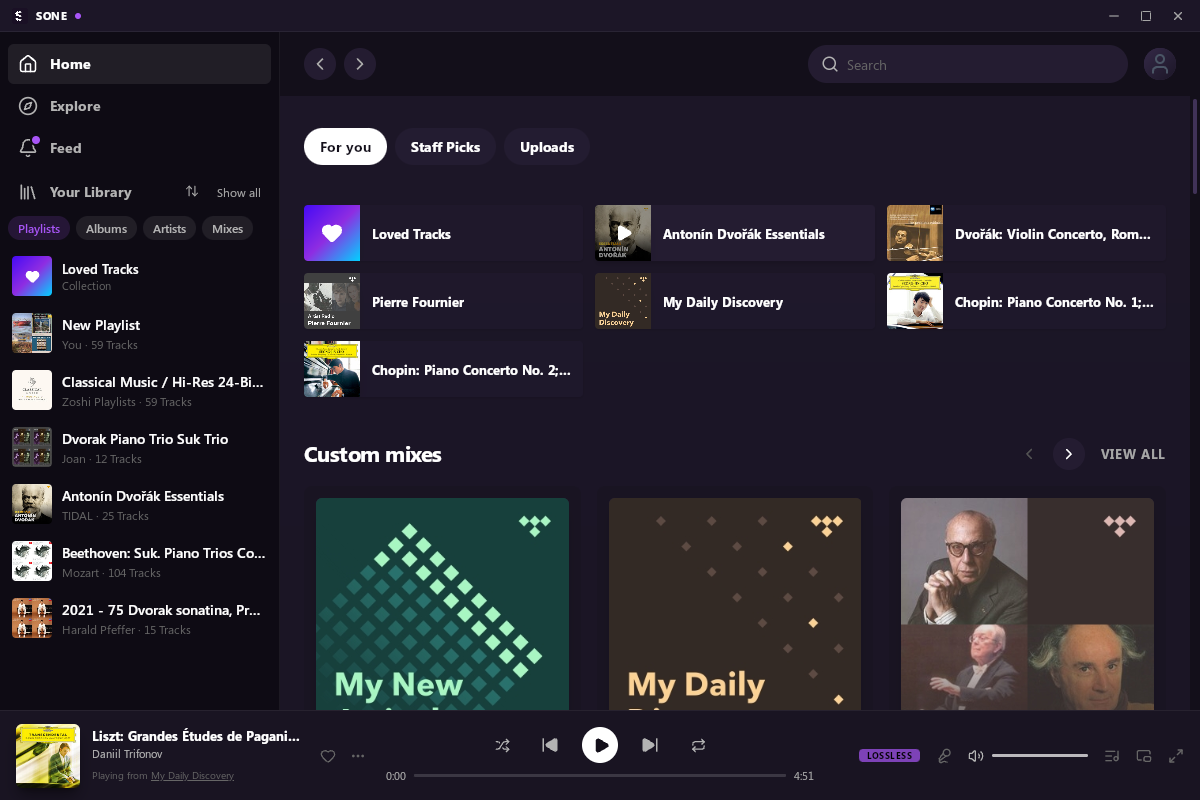Toggle shuffle playback
The width and height of the screenshot is (1200, 800).
[x=503, y=745]
